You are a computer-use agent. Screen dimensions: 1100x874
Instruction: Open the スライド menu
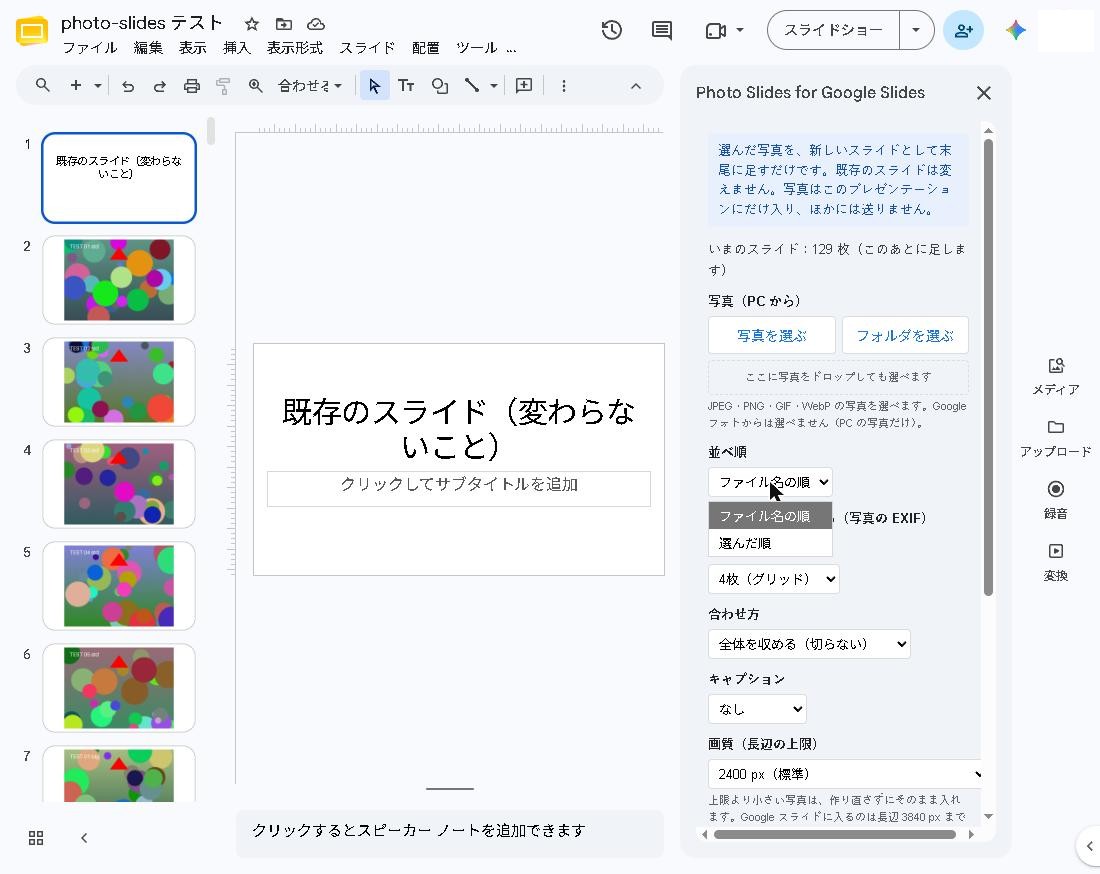367,48
